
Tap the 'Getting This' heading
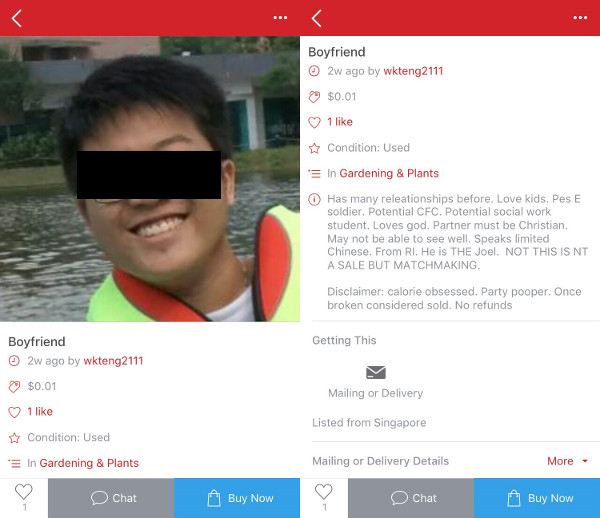coord(344,340)
